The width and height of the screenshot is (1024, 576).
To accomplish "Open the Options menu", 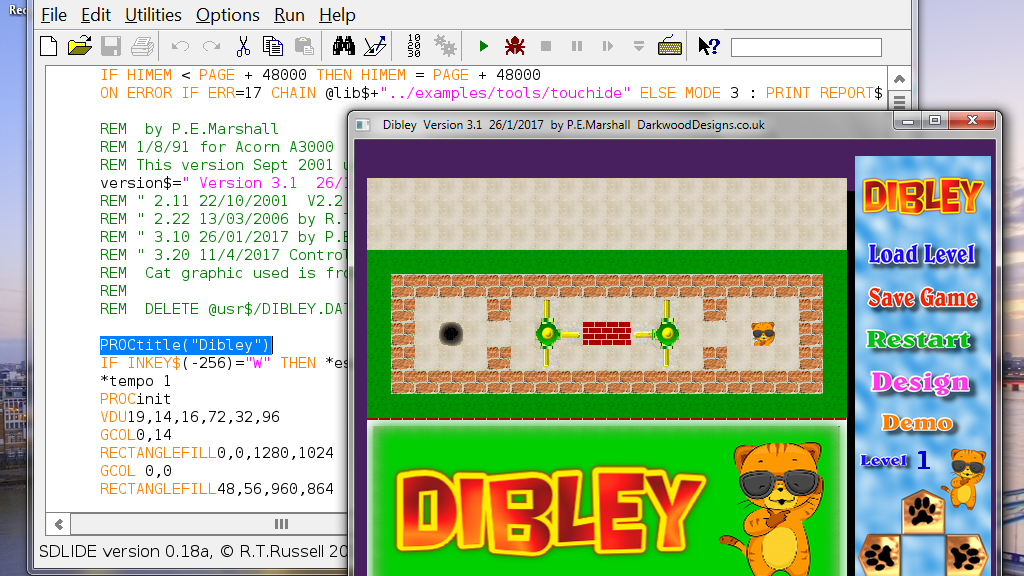I will [227, 15].
